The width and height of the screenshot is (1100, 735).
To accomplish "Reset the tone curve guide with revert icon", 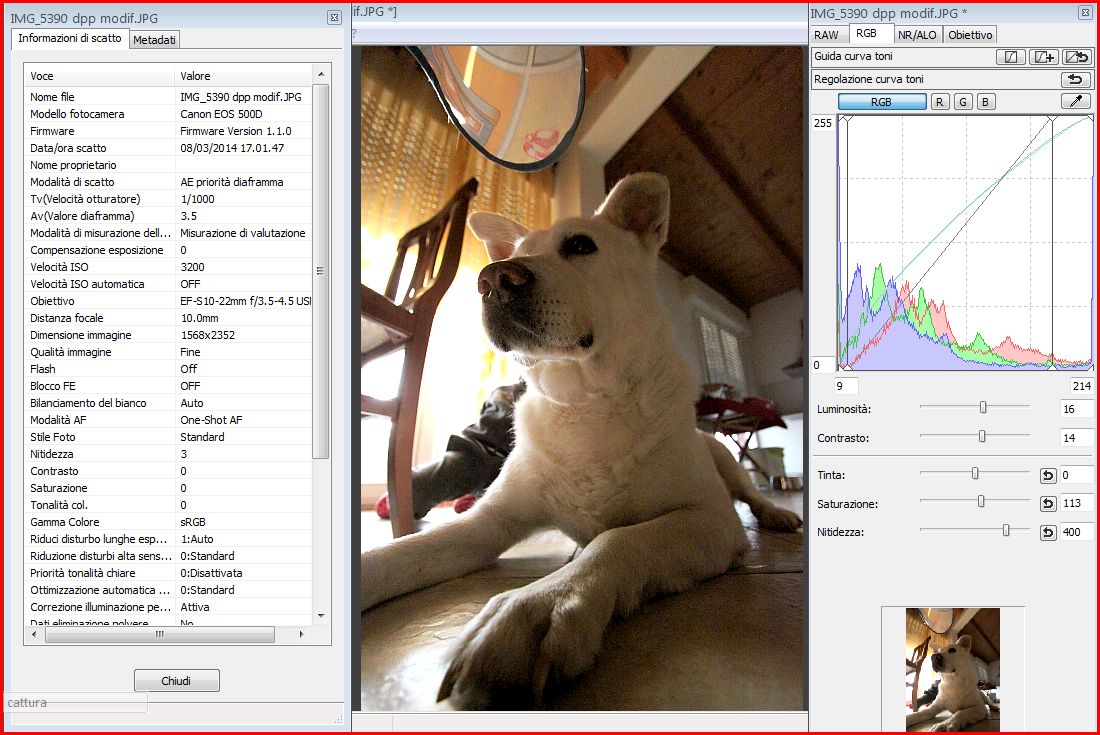I will click(x=1076, y=57).
